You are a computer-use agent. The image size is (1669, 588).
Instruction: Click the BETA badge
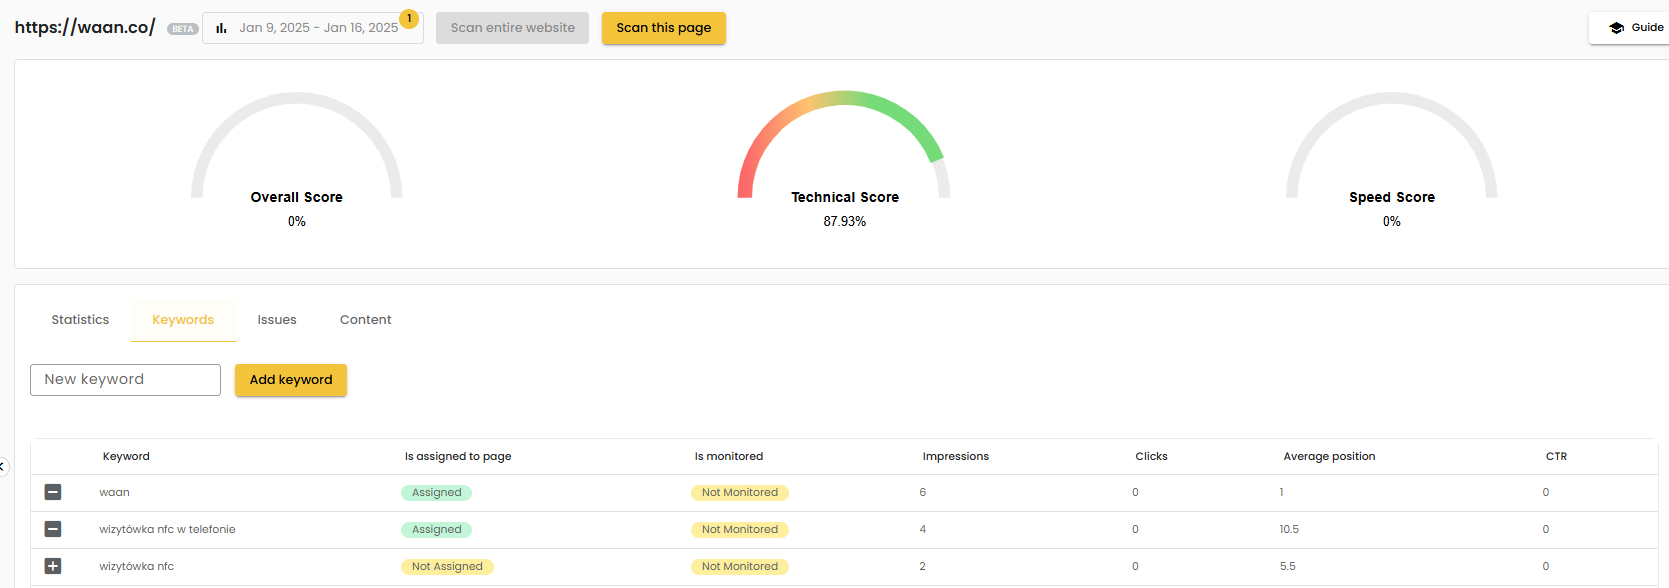(183, 29)
